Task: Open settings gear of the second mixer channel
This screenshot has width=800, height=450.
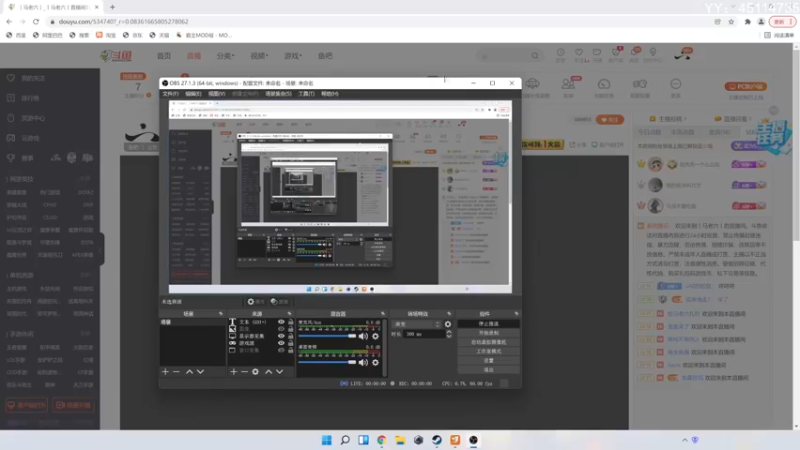Action: point(376,362)
